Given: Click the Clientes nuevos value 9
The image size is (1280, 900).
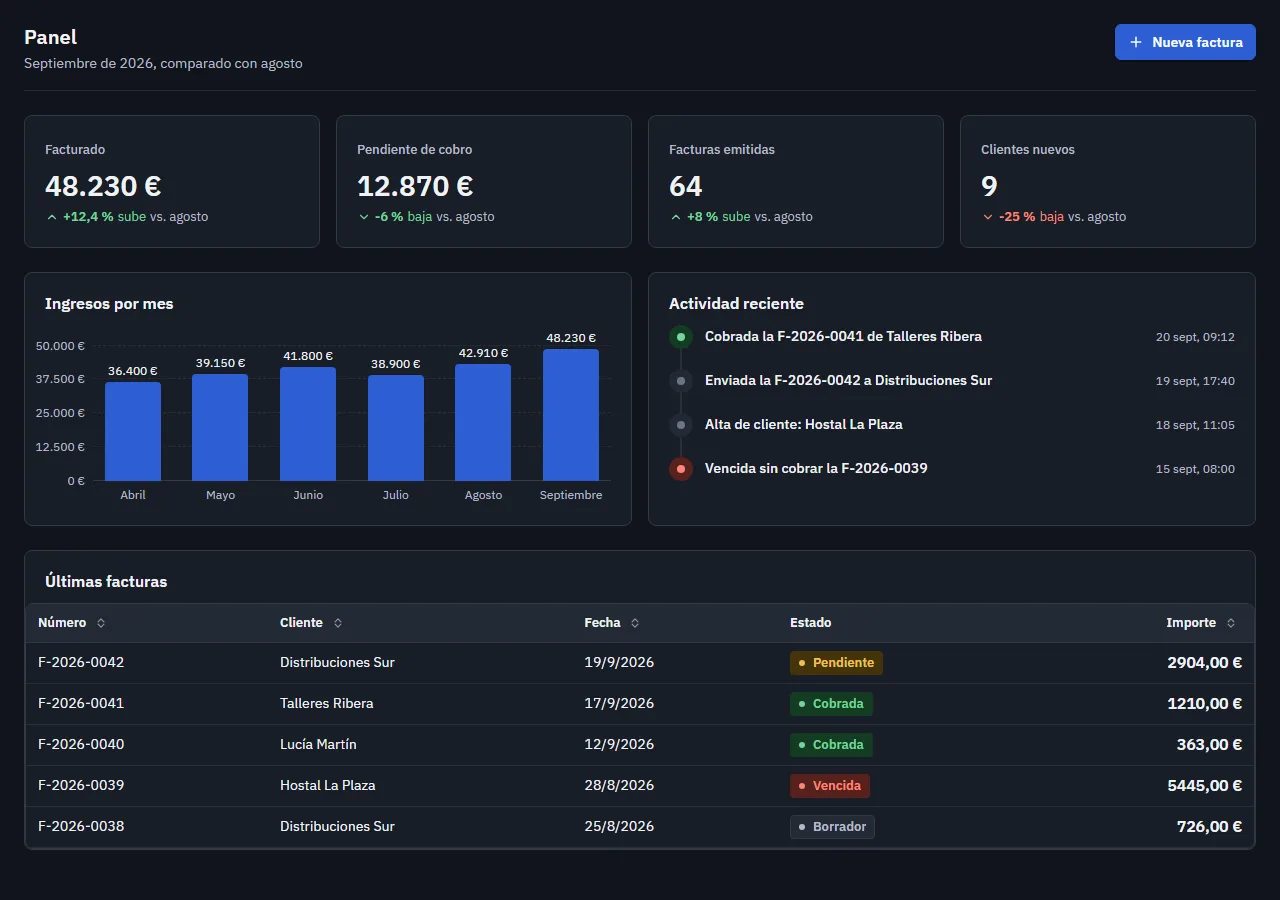Looking at the screenshot, I should 989,186.
